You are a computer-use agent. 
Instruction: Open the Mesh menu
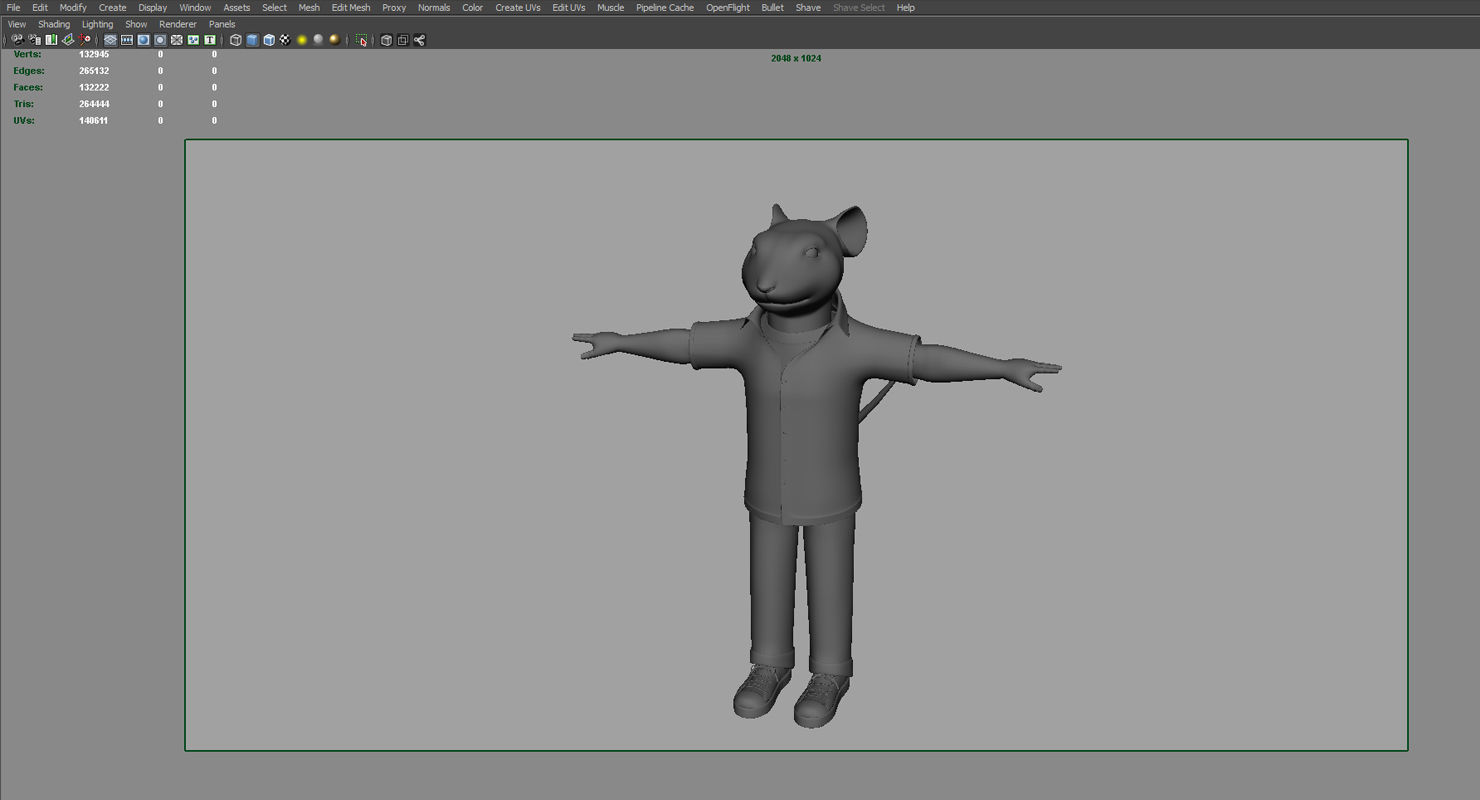309,7
